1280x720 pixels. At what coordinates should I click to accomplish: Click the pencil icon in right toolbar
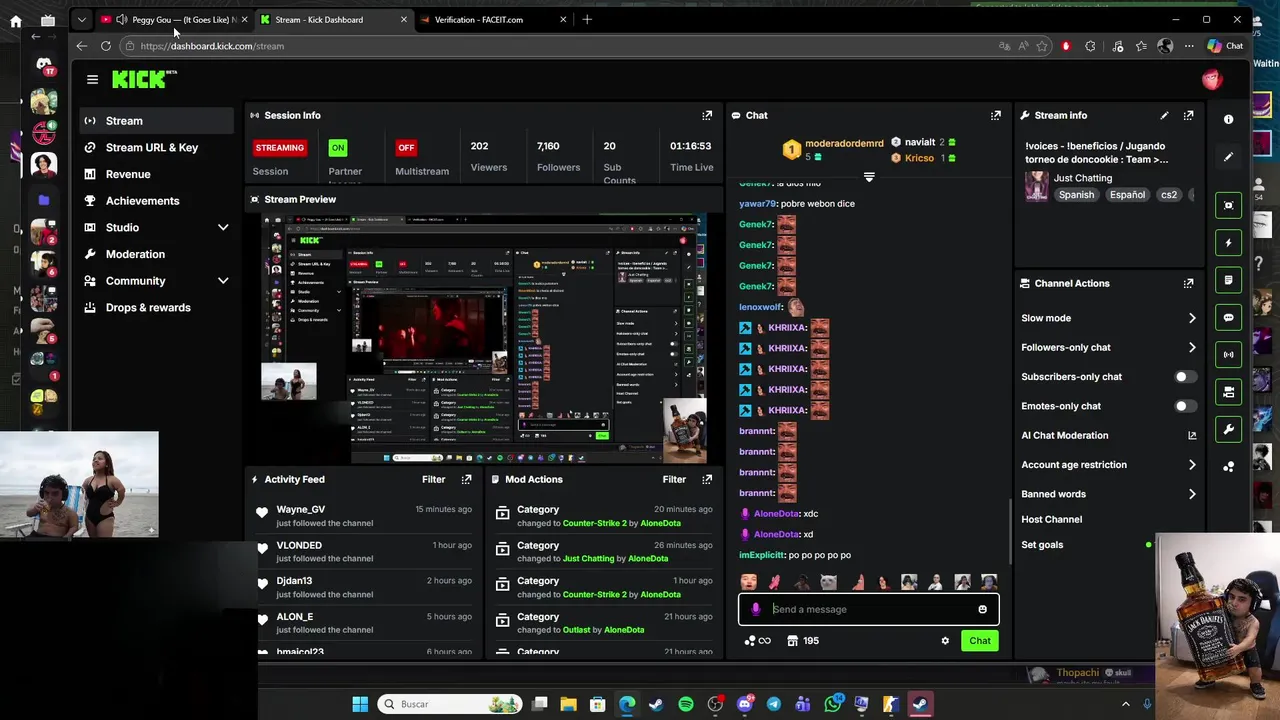[x=1228, y=157]
